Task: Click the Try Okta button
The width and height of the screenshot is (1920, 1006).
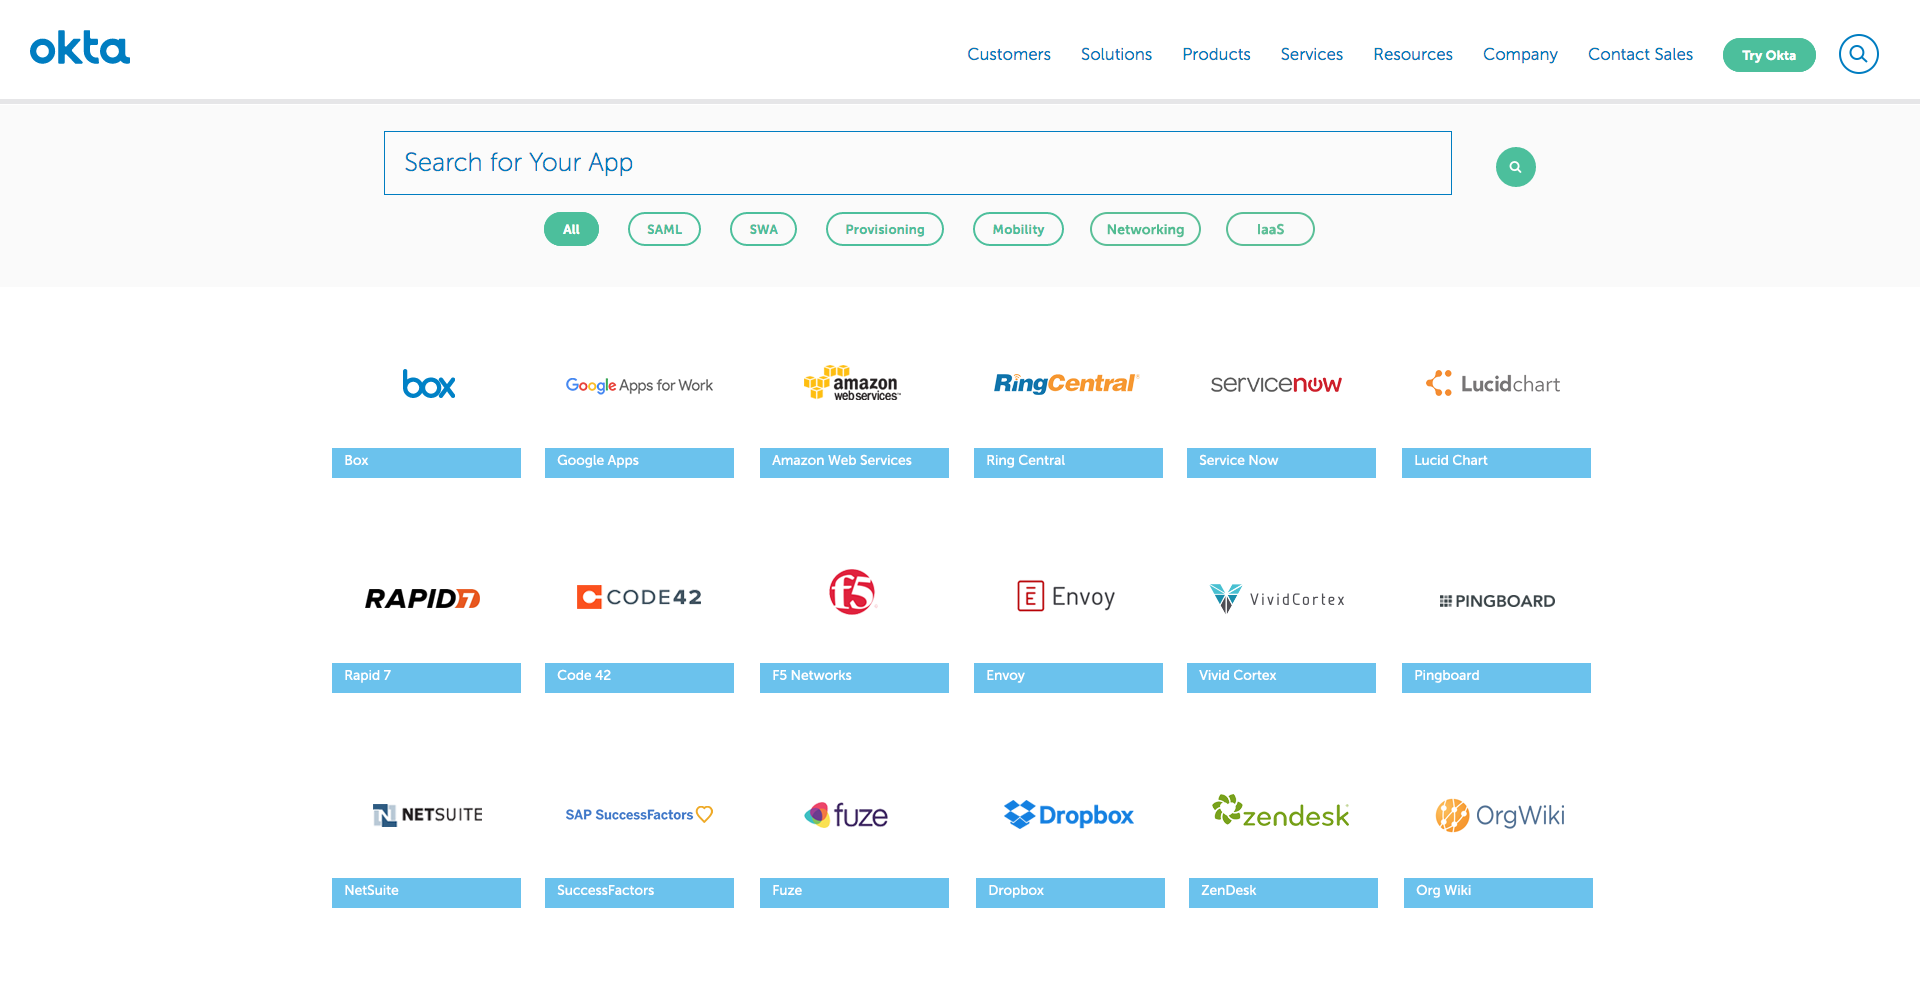Action: coord(1768,55)
